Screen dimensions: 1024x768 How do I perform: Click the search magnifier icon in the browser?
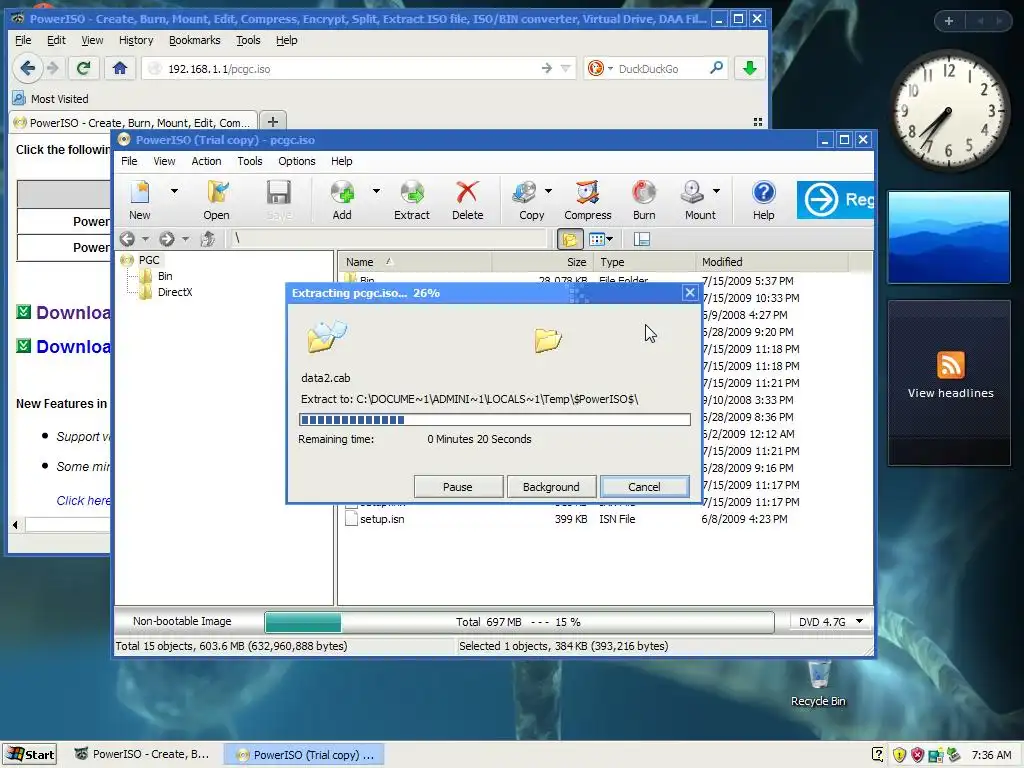click(x=716, y=68)
